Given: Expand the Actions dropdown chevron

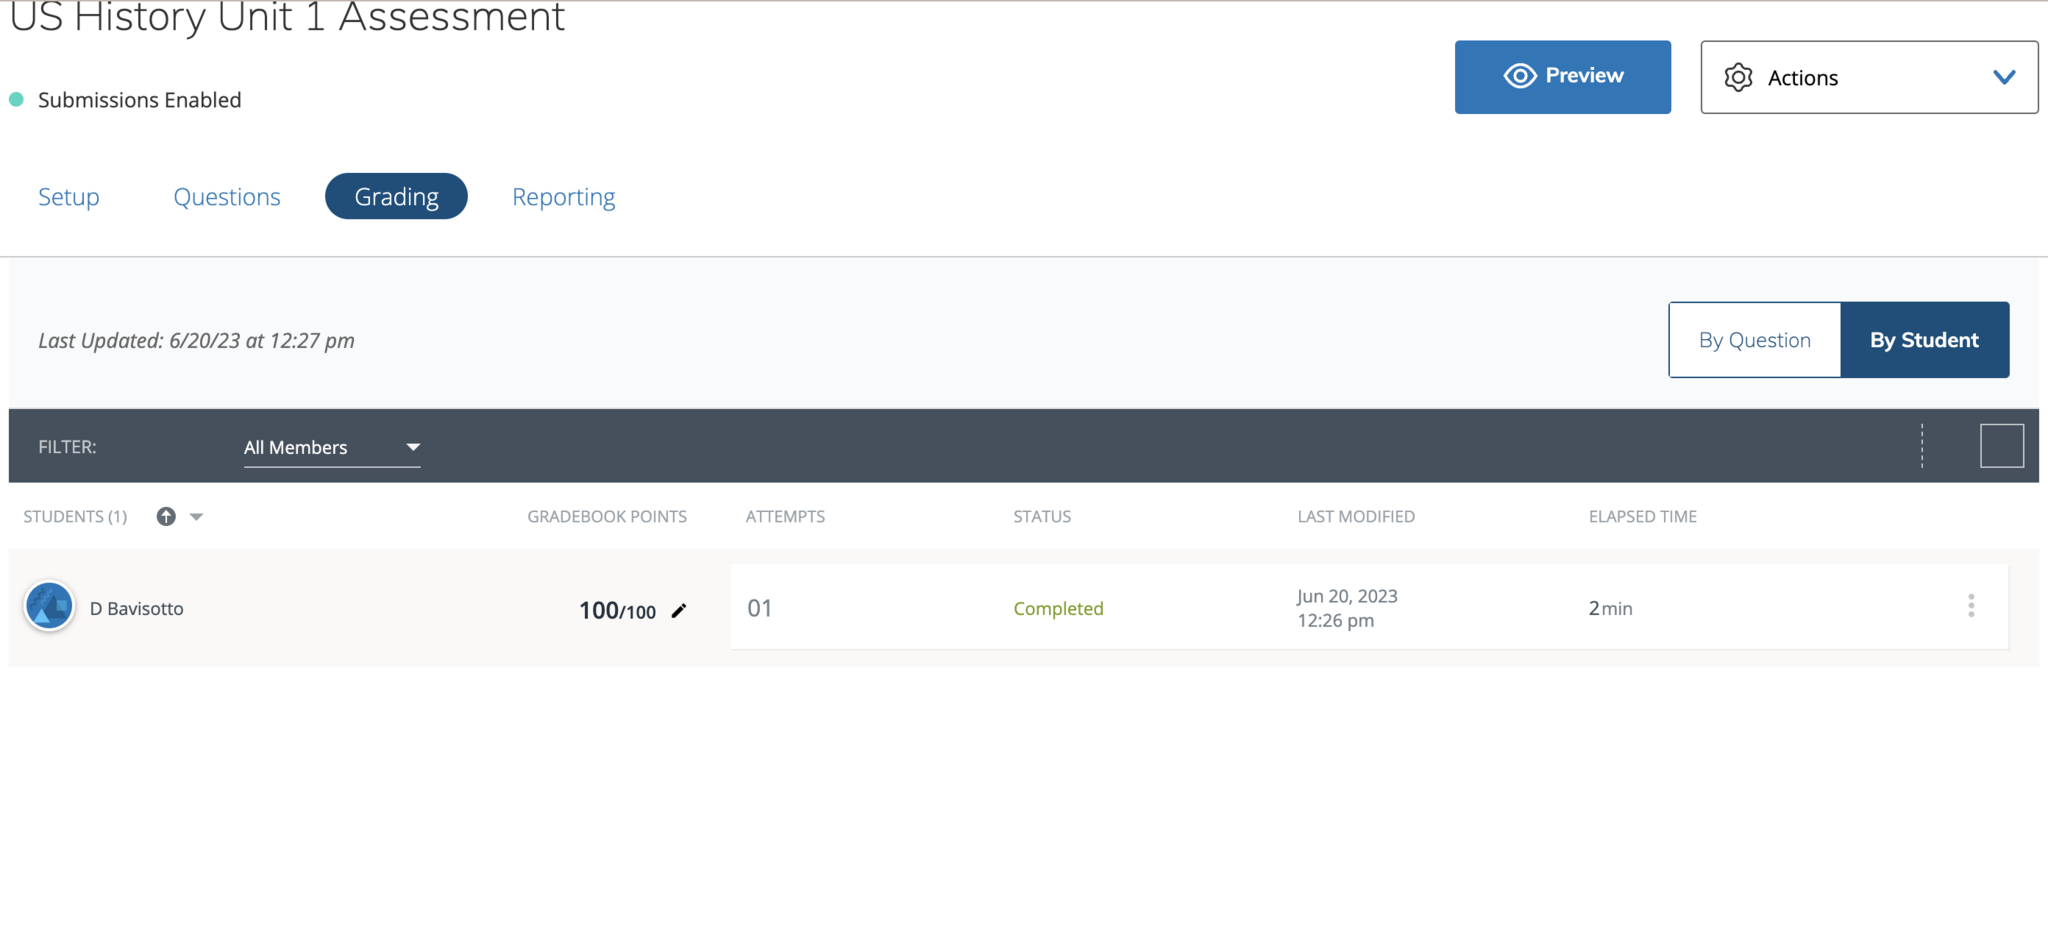Looking at the screenshot, I should [x=2004, y=77].
